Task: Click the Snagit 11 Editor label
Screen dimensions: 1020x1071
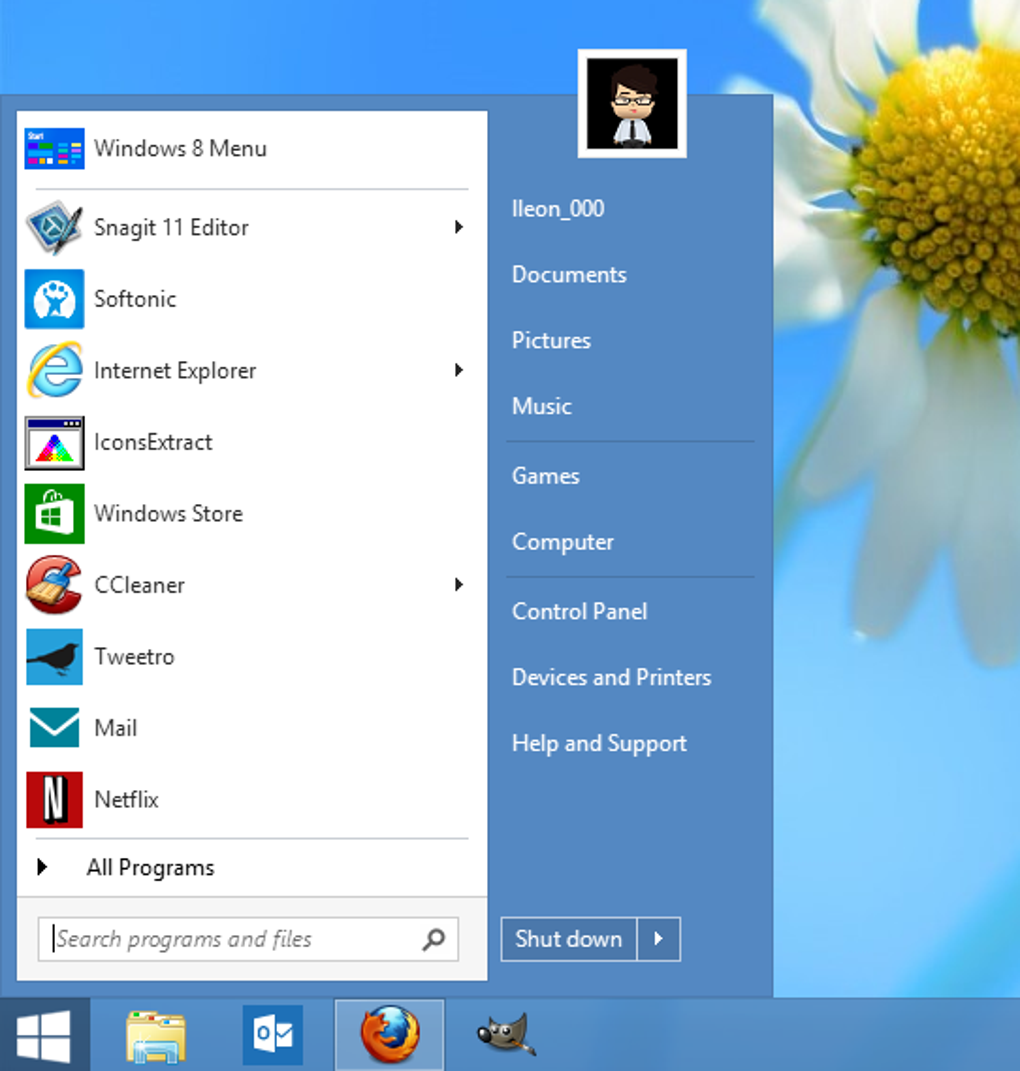Action: click(x=171, y=227)
